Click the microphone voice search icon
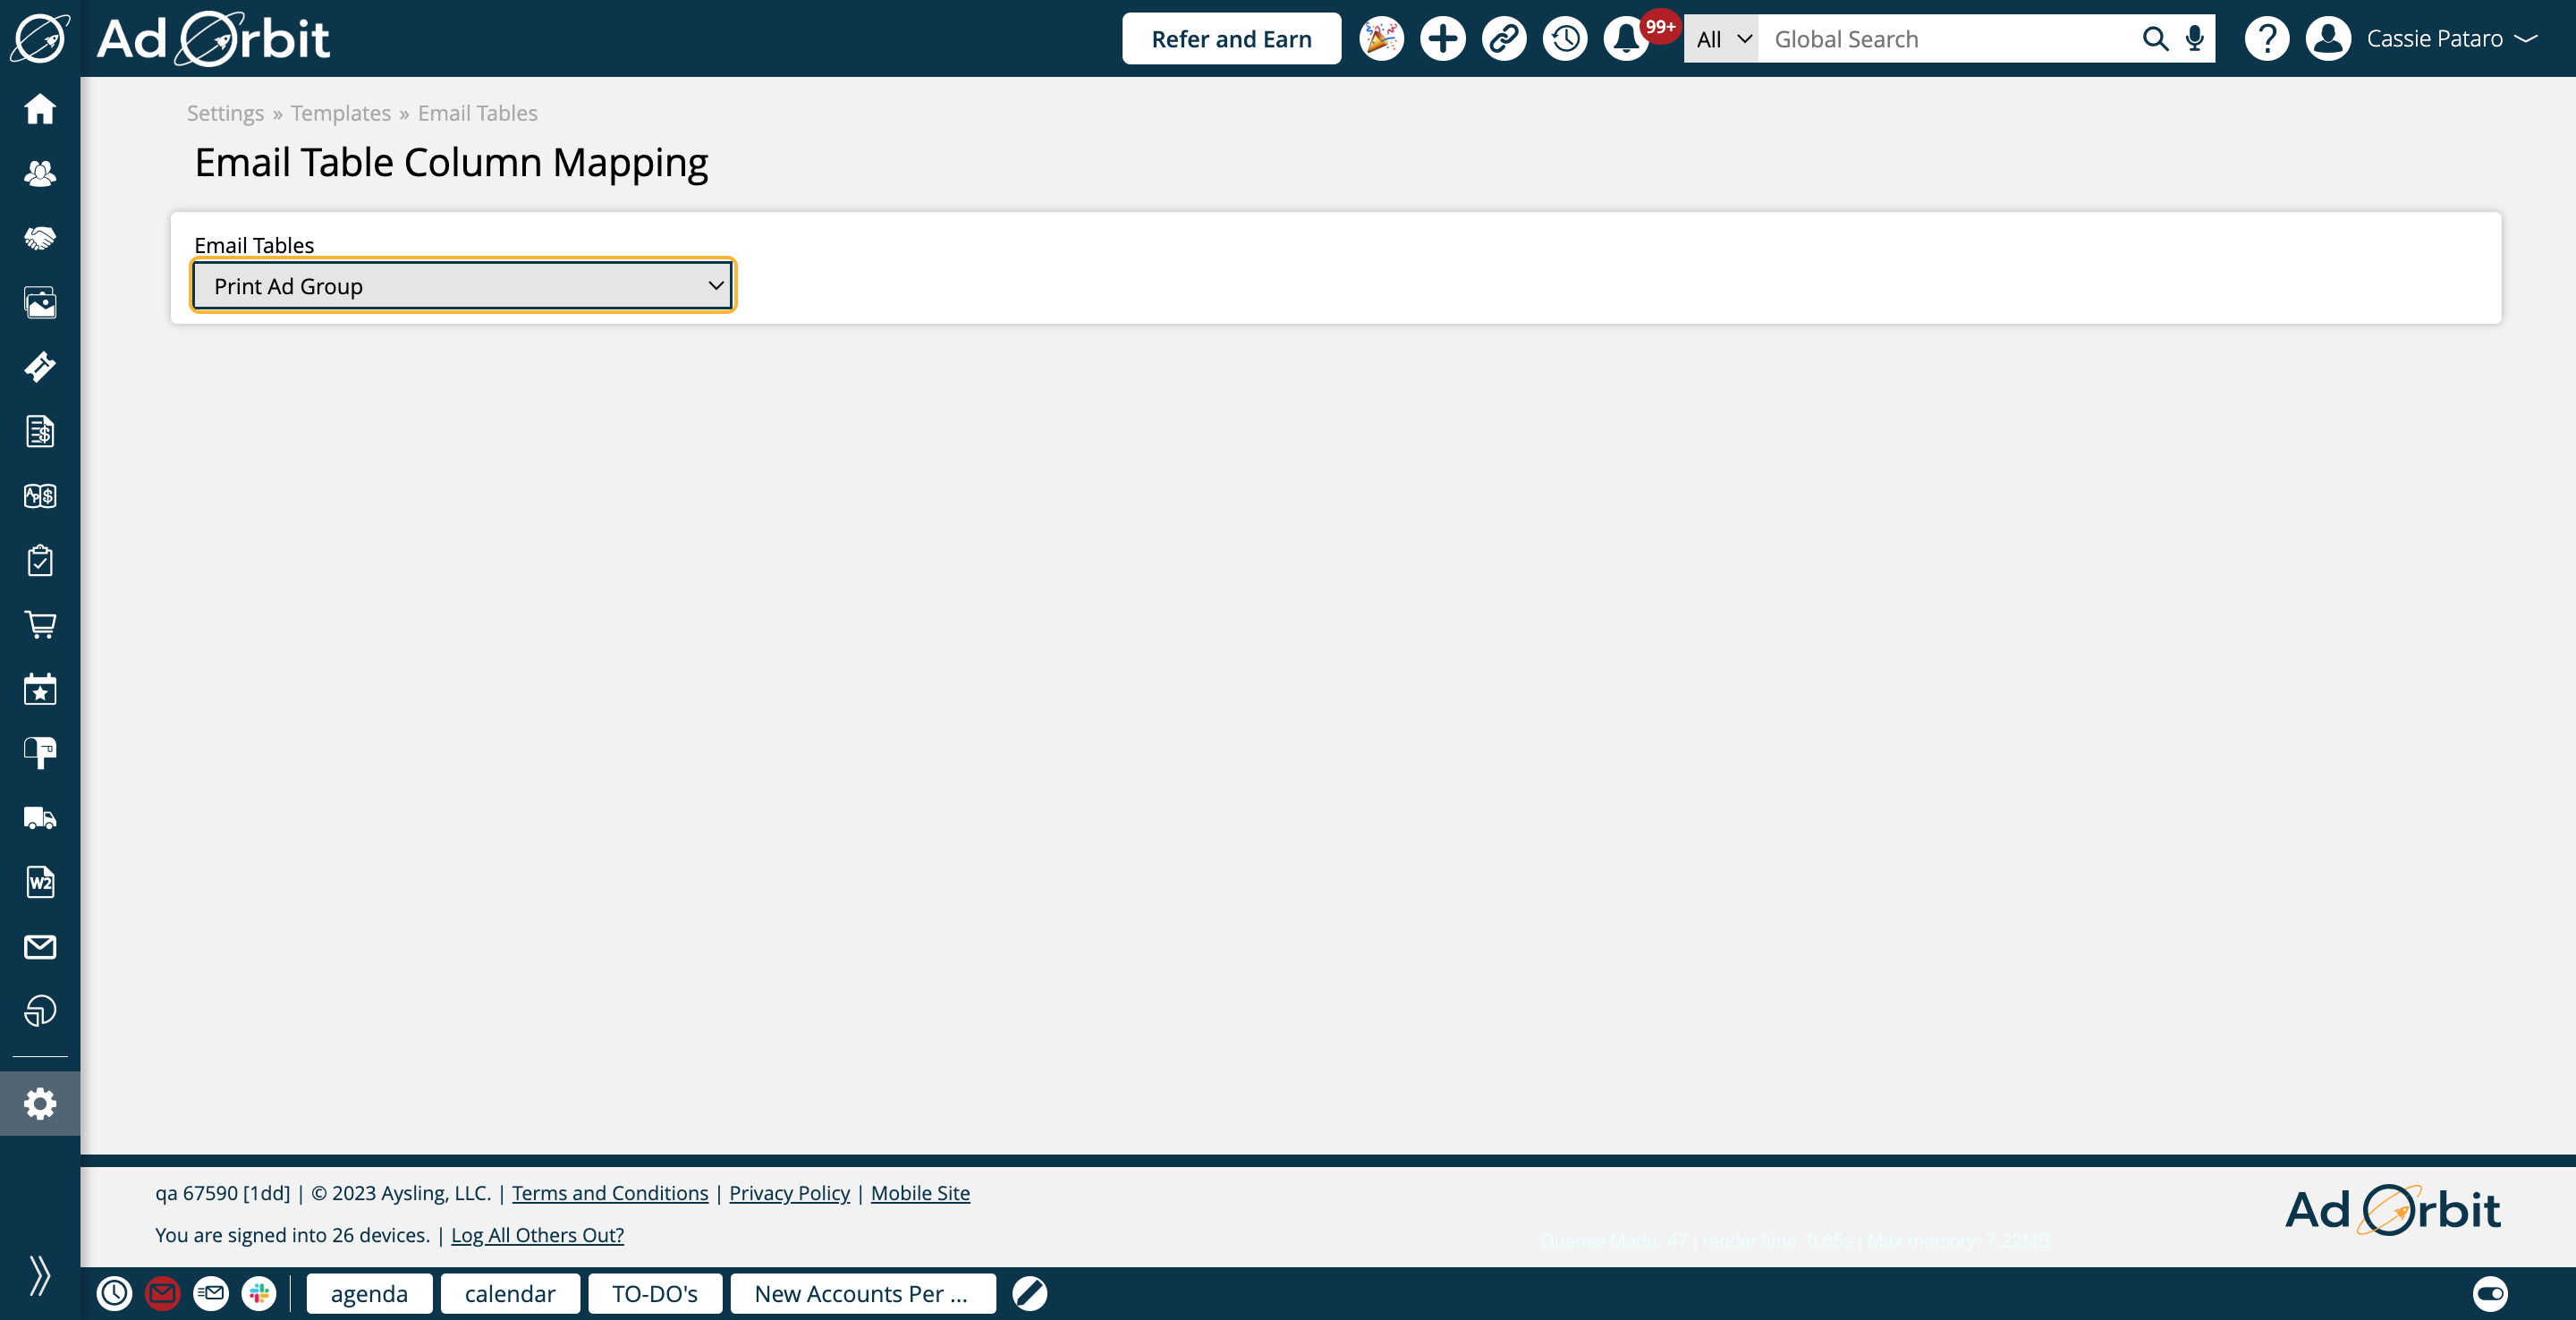The image size is (2576, 1320). pyautogui.click(x=2194, y=39)
